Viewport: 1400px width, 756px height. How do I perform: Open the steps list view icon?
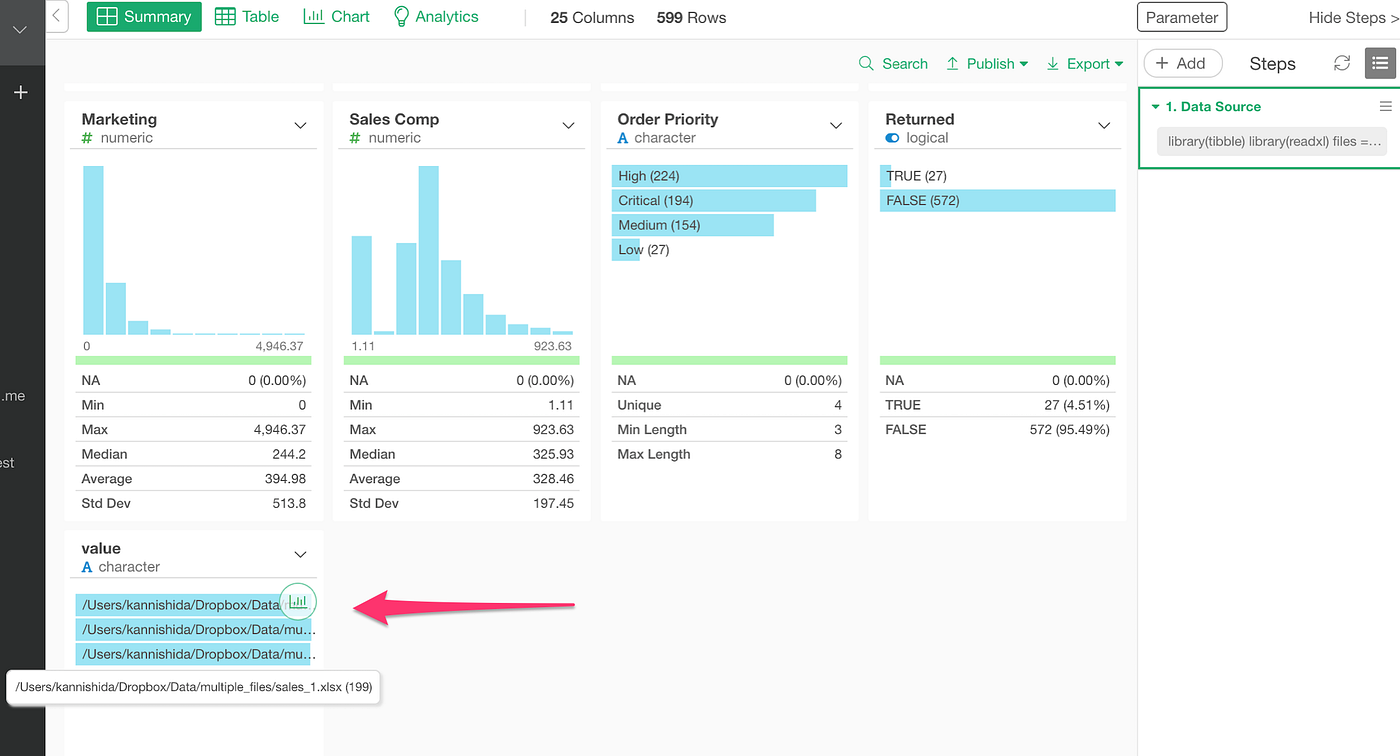click(x=1380, y=63)
